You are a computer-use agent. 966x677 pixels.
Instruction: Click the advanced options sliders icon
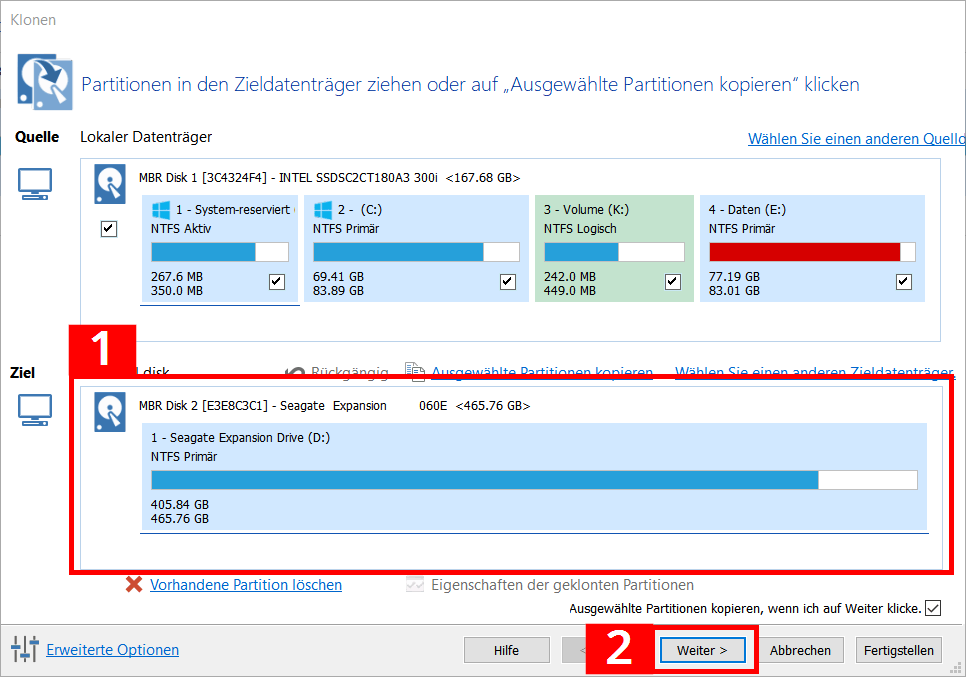point(25,650)
